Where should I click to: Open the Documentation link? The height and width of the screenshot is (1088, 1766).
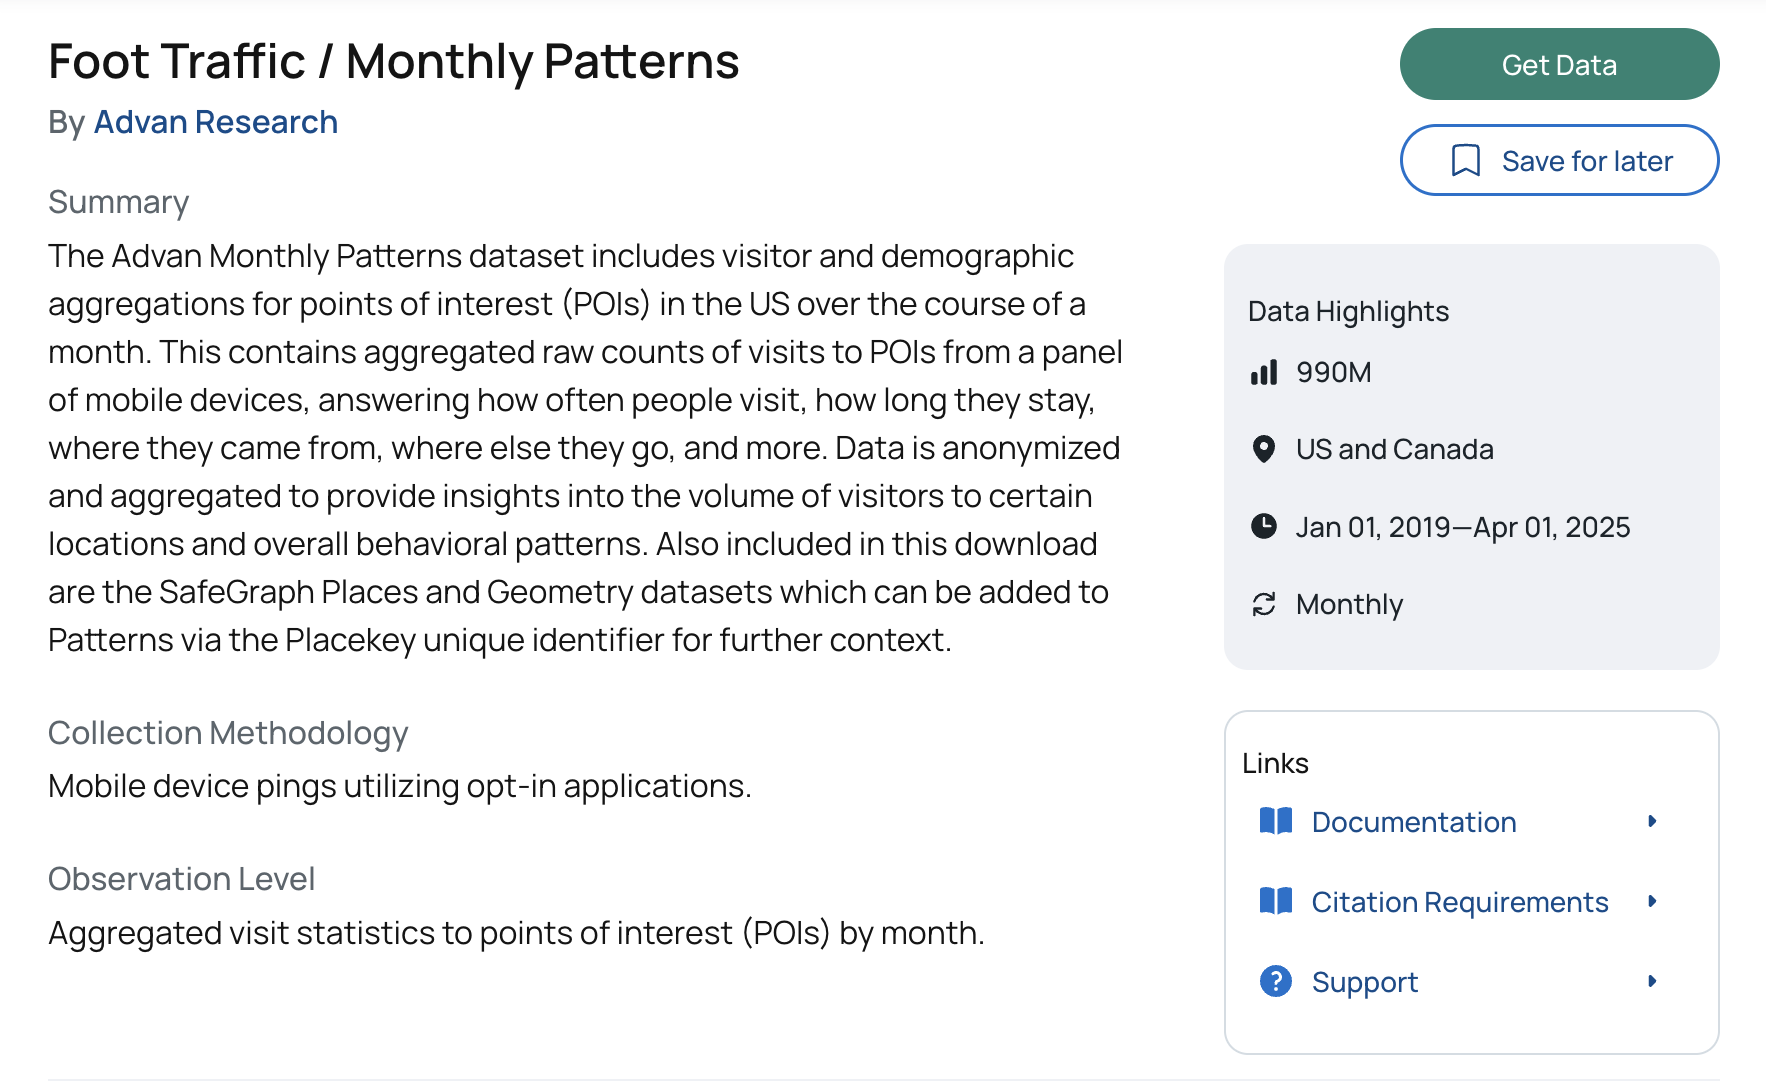click(x=1414, y=822)
